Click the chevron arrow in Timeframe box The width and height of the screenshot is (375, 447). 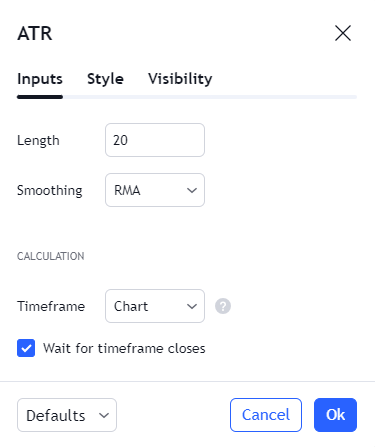(x=192, y=306)
